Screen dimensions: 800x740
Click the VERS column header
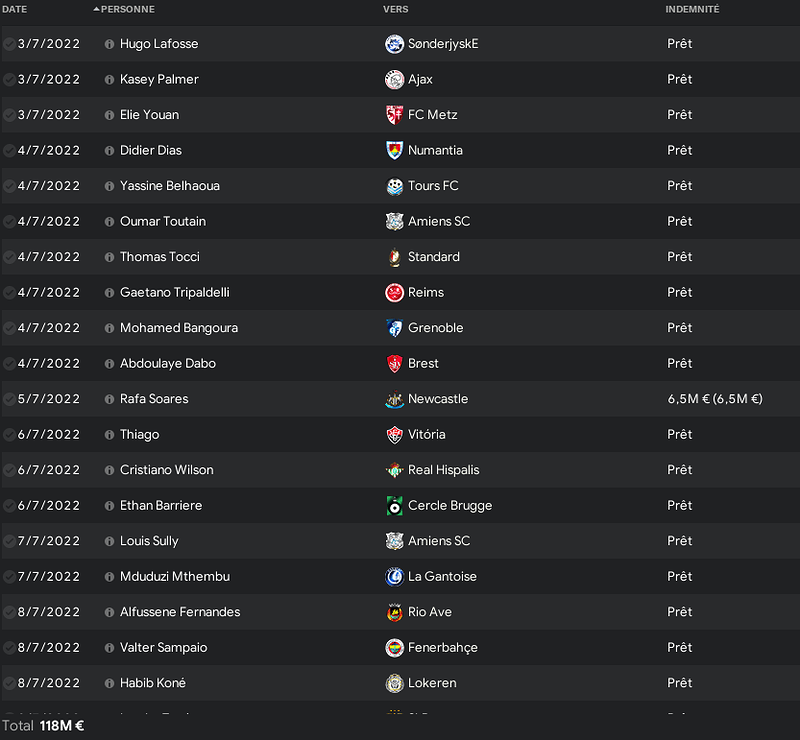[x=395, y=9]
